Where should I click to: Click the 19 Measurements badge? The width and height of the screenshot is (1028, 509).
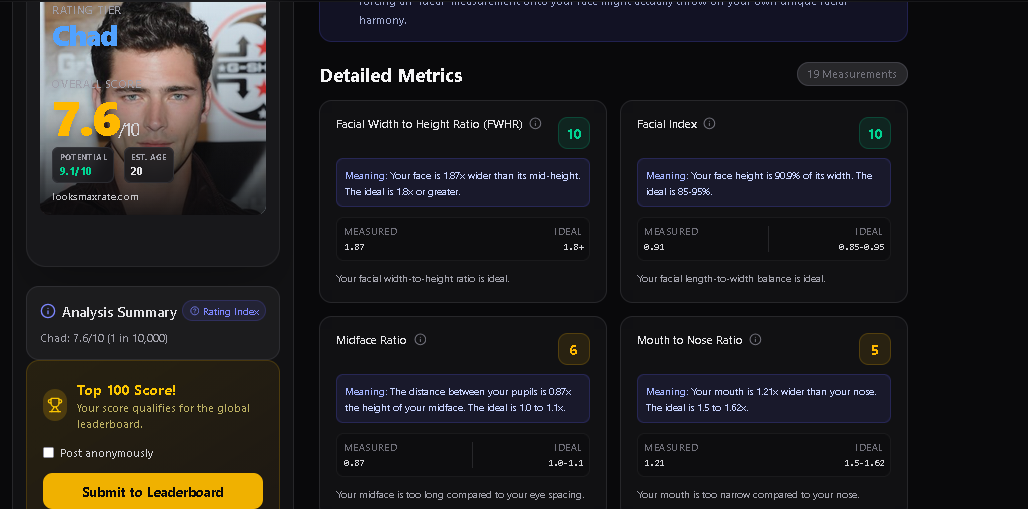(x=852, y=74)
